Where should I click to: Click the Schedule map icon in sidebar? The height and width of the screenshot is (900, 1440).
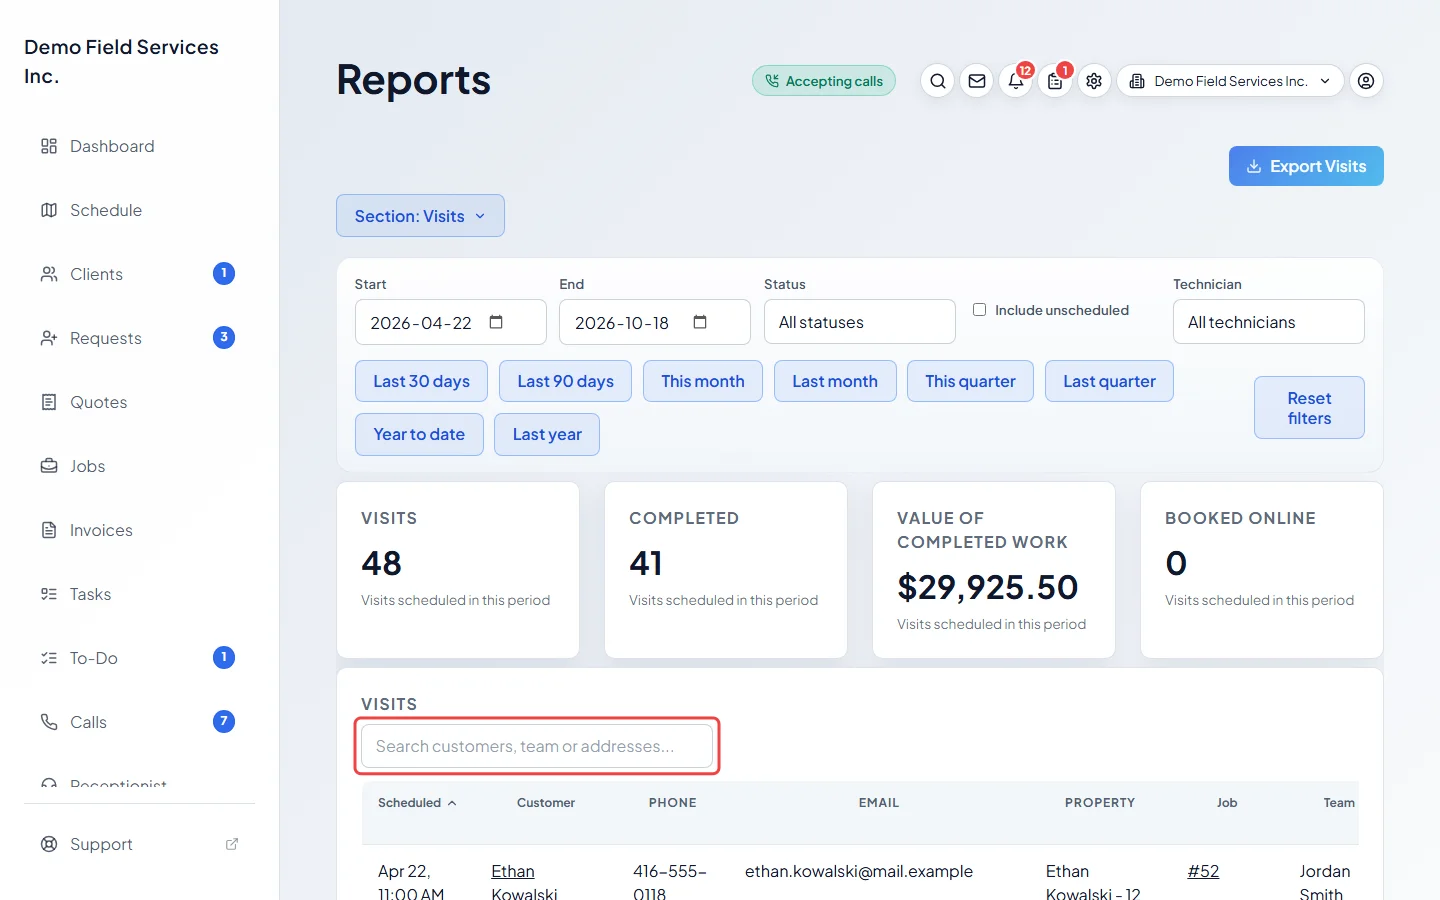49,210
